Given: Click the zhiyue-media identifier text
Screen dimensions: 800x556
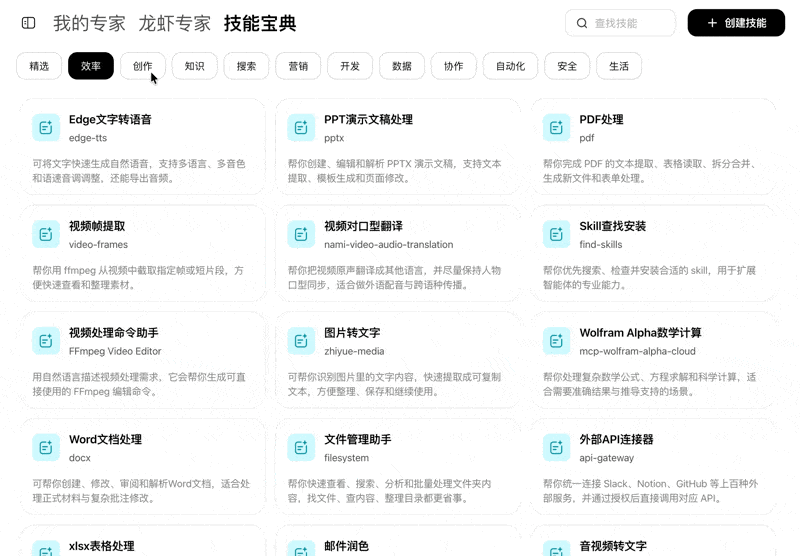Looking at the screenshot, I should point(354,351).
